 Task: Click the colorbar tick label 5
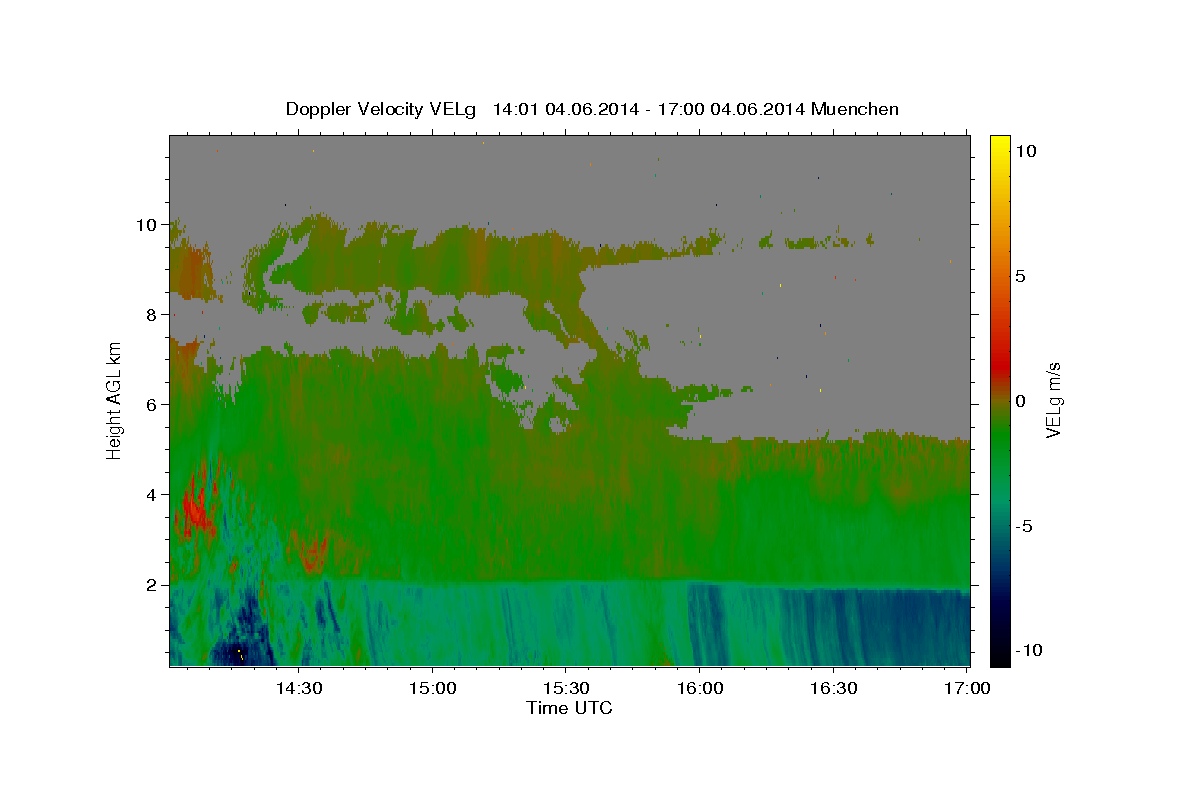(1021, 276)
